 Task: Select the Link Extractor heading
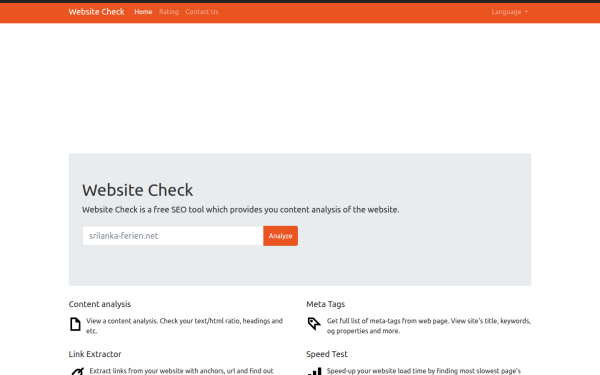click(x=95, y=354)
